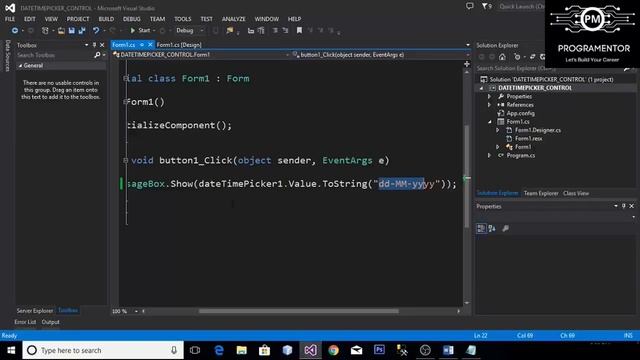This screenshot has height=360, width=640.
Task: Click the Alphabetical sort icon in Properties
Action: tap(492, 229)
